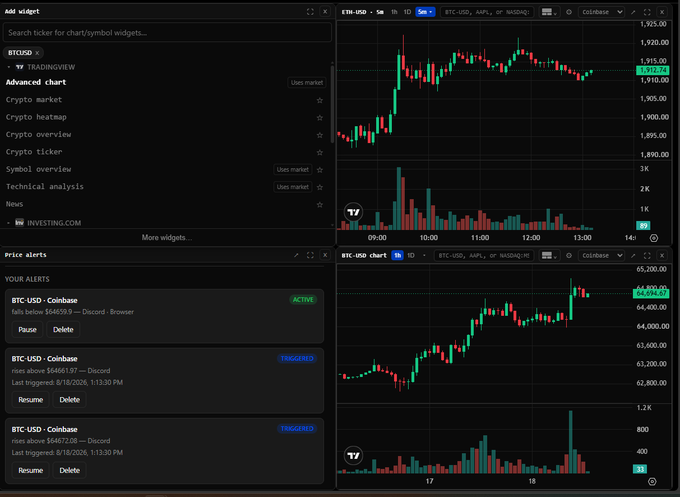Pop out the BTC-USD chart panel
680x497 pixels.
(x=633, y=255)
